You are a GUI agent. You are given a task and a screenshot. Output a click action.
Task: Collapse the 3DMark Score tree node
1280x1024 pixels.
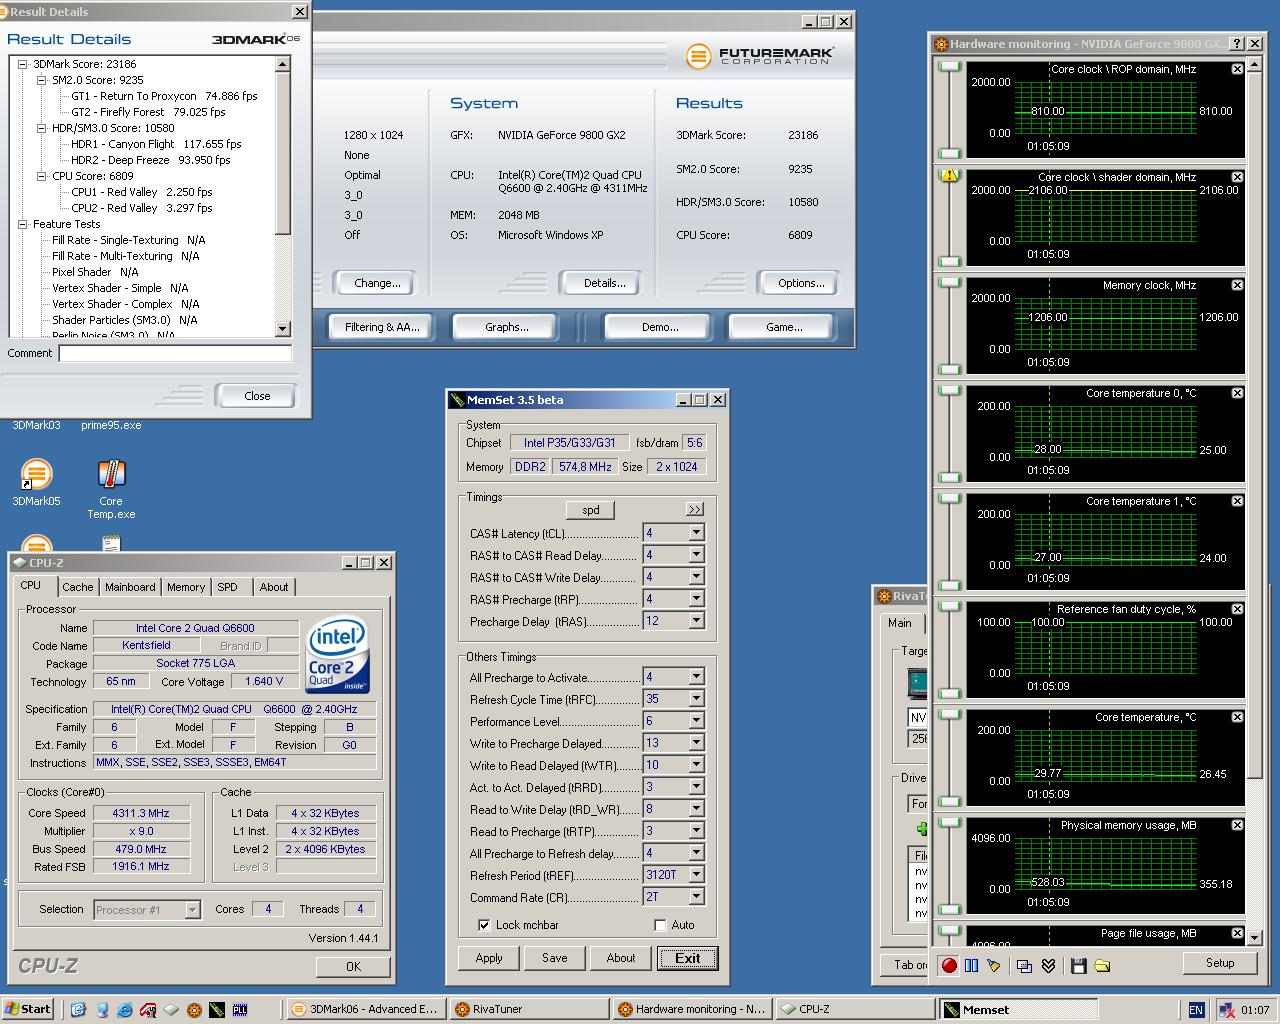click(23, 64)
